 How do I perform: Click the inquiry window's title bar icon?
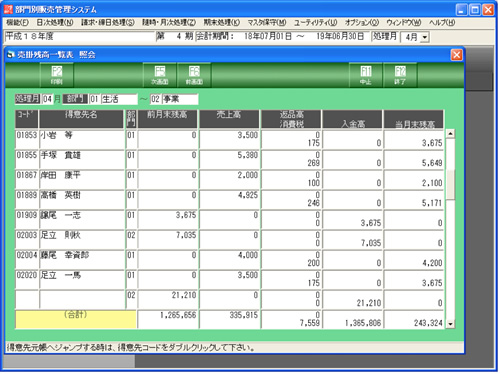pyautogui.click(x=11, y=55)
